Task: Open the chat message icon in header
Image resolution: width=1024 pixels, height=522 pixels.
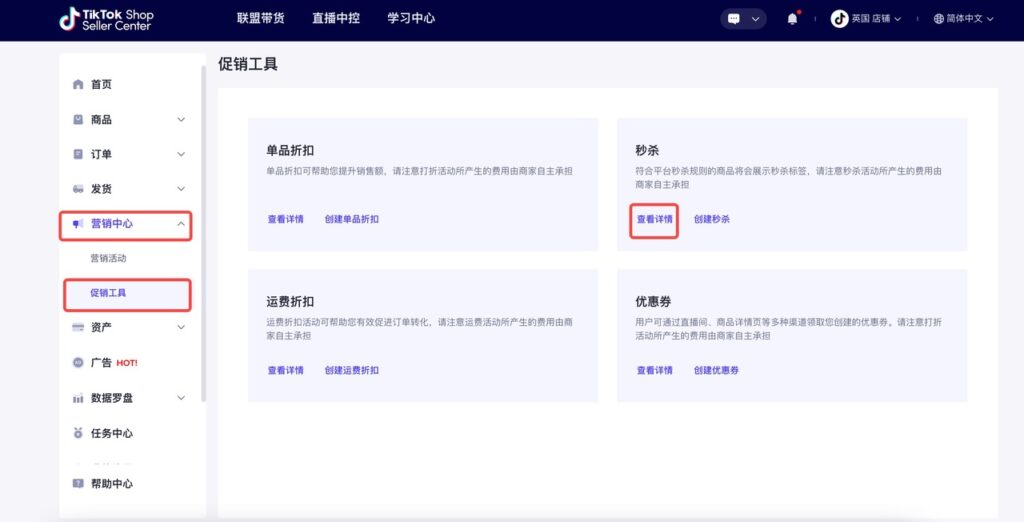Action: tap(734, 19)
